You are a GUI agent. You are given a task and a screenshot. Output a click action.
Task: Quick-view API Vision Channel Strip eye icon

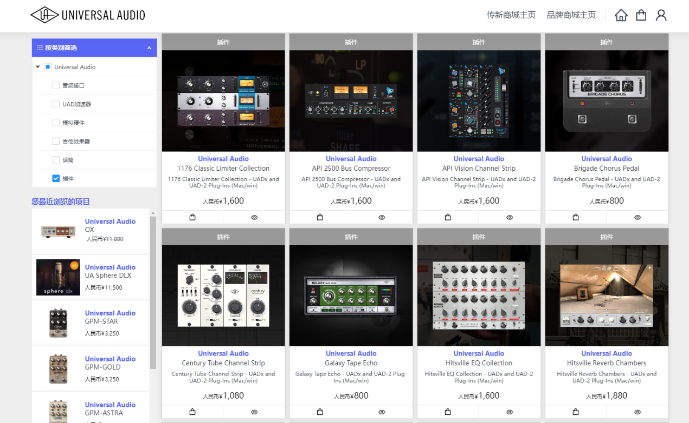coord(510,217)
